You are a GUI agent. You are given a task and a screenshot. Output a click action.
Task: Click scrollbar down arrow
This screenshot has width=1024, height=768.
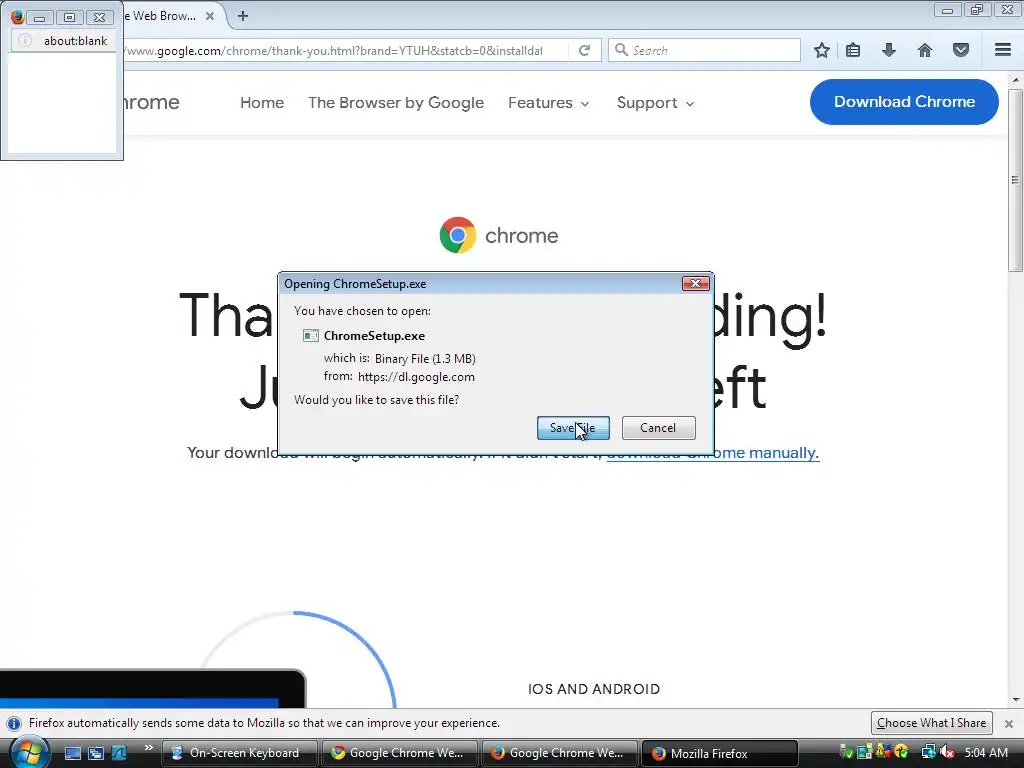click(1015, 699)
